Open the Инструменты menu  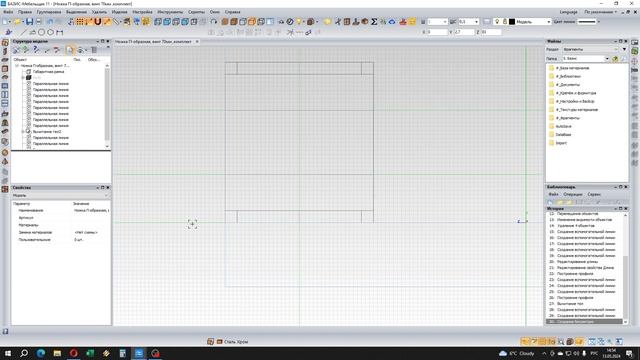click(170, 12)
